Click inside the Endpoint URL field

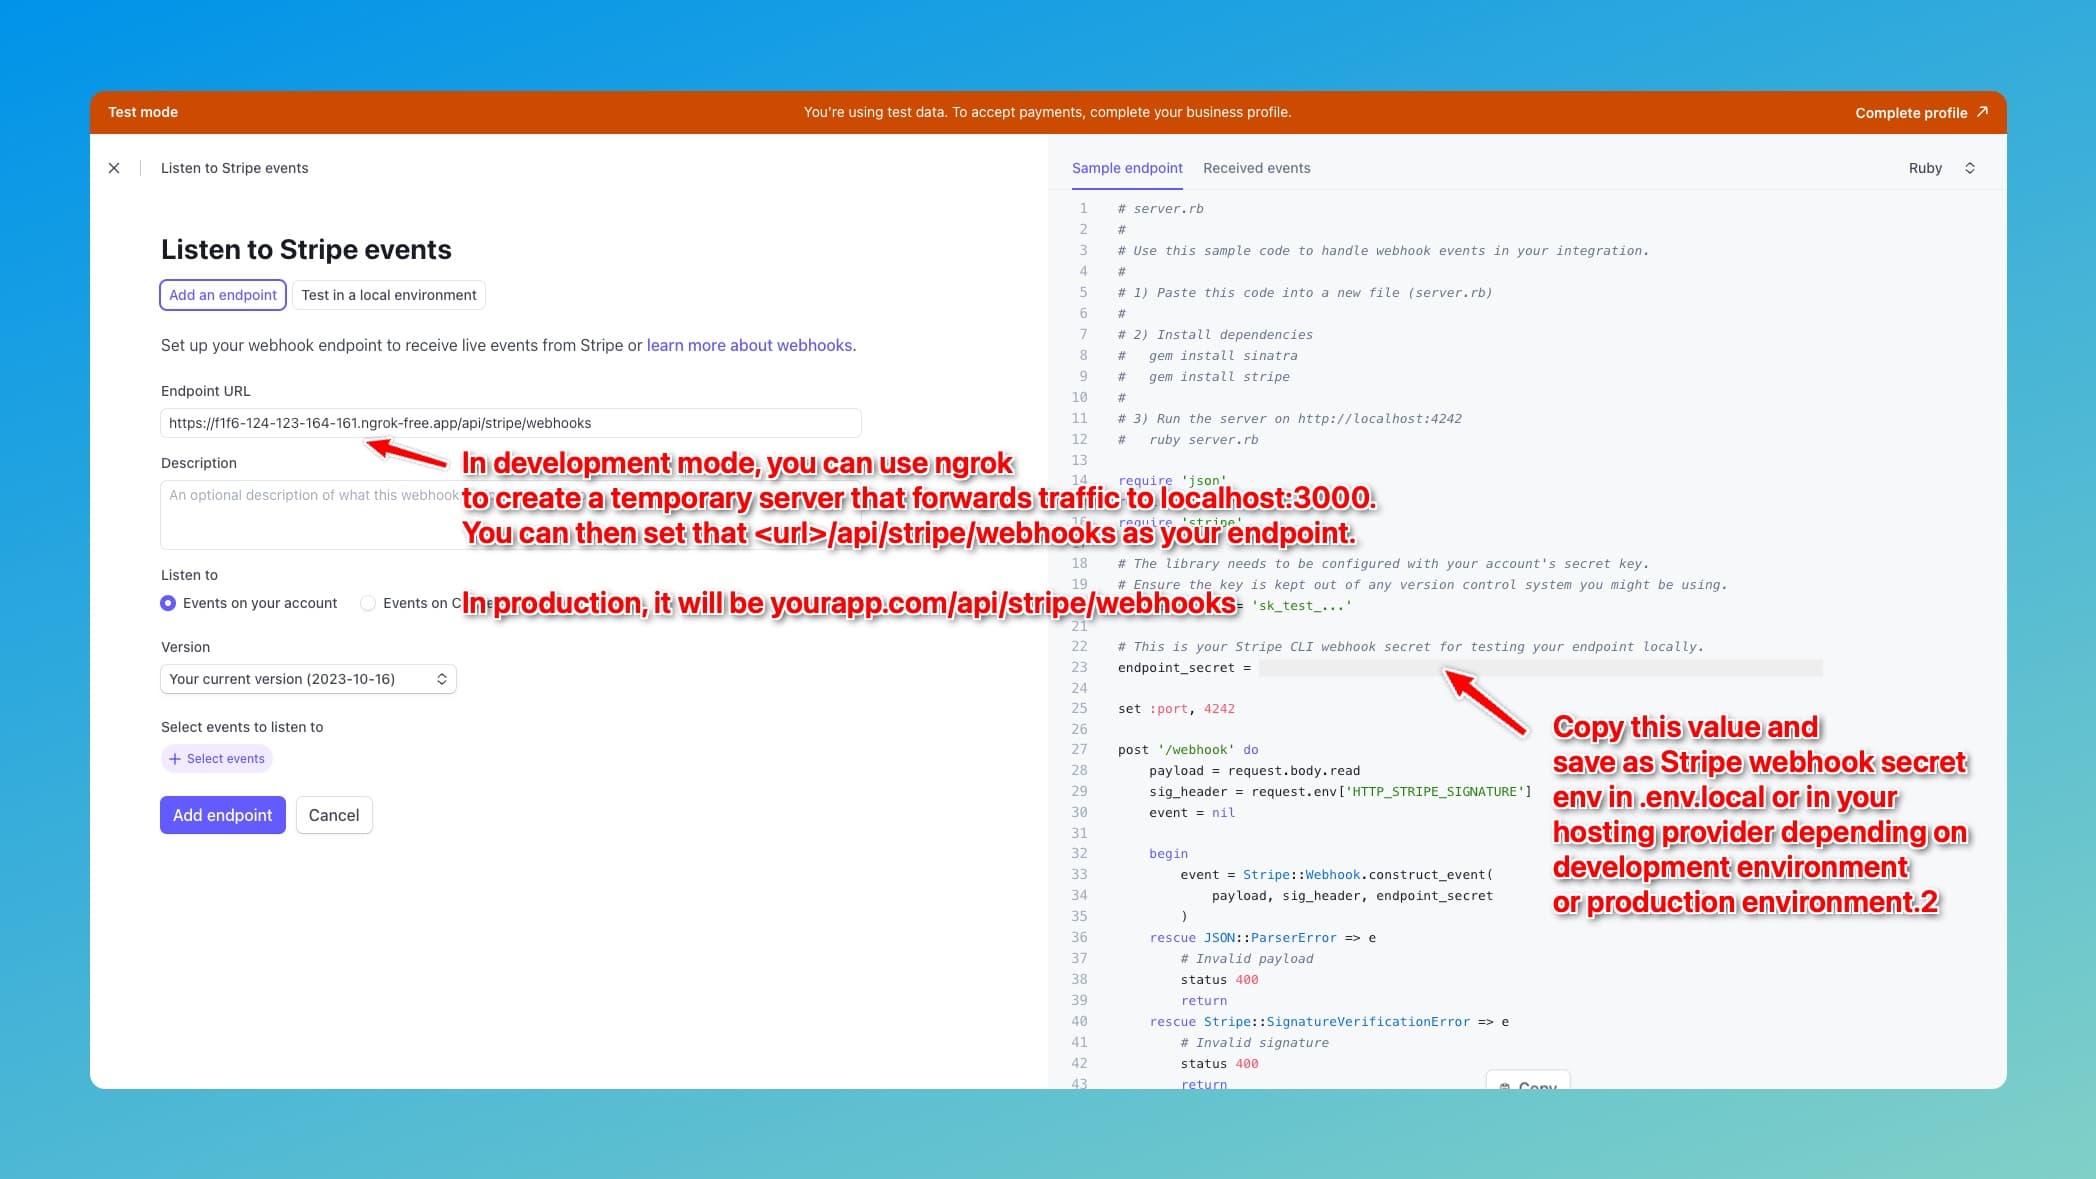510,423
